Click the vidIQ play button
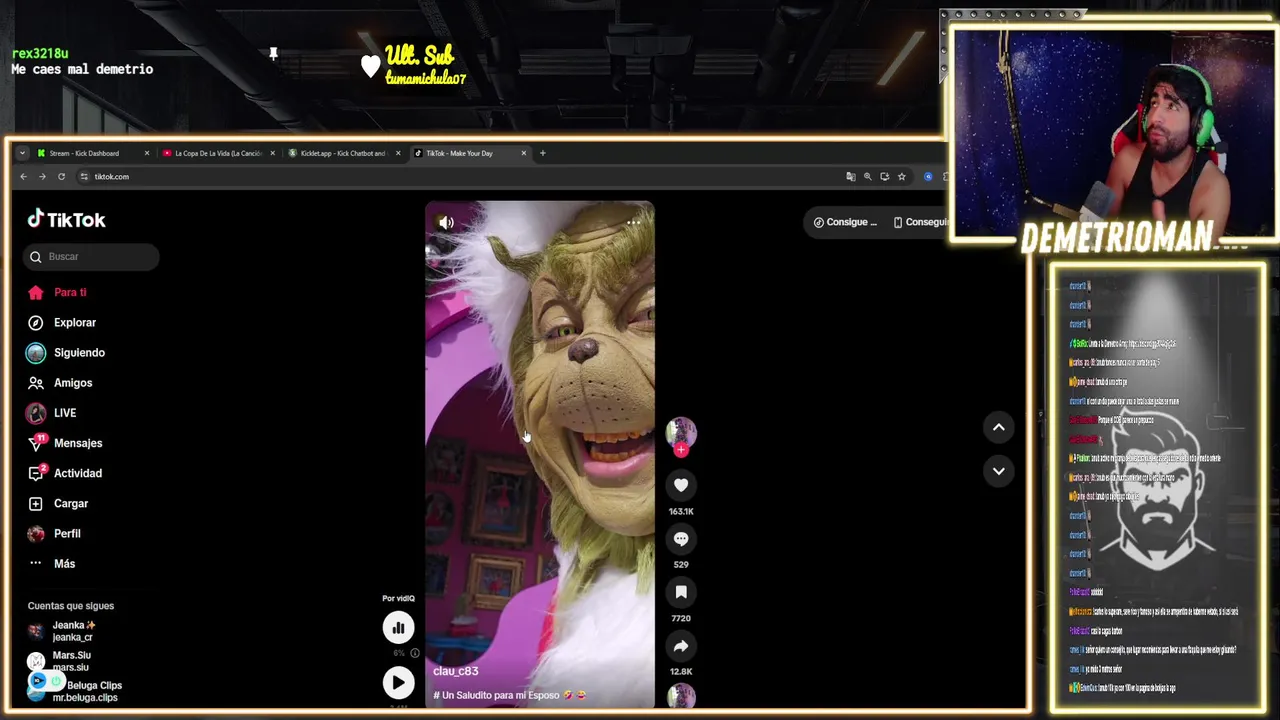Image resolution: width=1280 pixels, height=720 pixels. [398, 682]
